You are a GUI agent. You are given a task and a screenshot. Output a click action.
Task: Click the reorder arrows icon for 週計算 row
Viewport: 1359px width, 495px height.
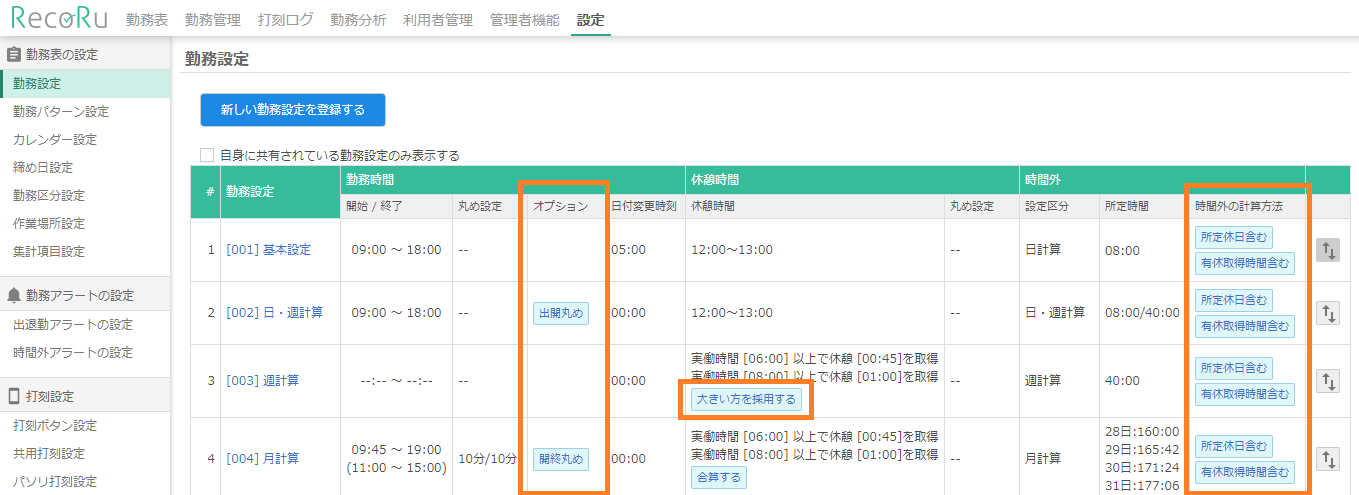click(1327, 381)
